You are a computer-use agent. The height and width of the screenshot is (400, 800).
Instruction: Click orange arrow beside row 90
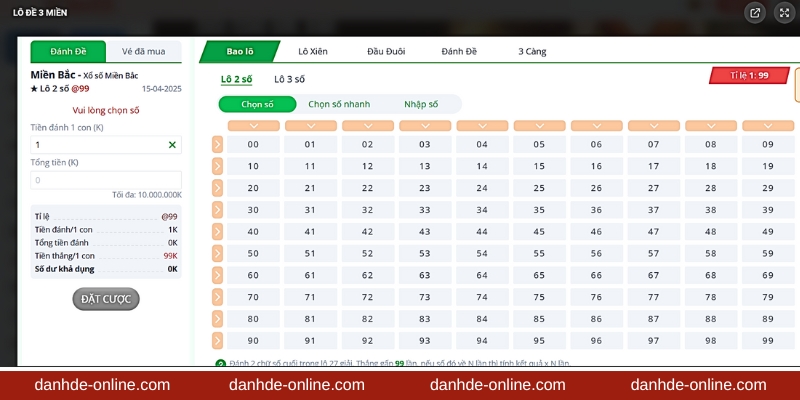tap(217, 341)
